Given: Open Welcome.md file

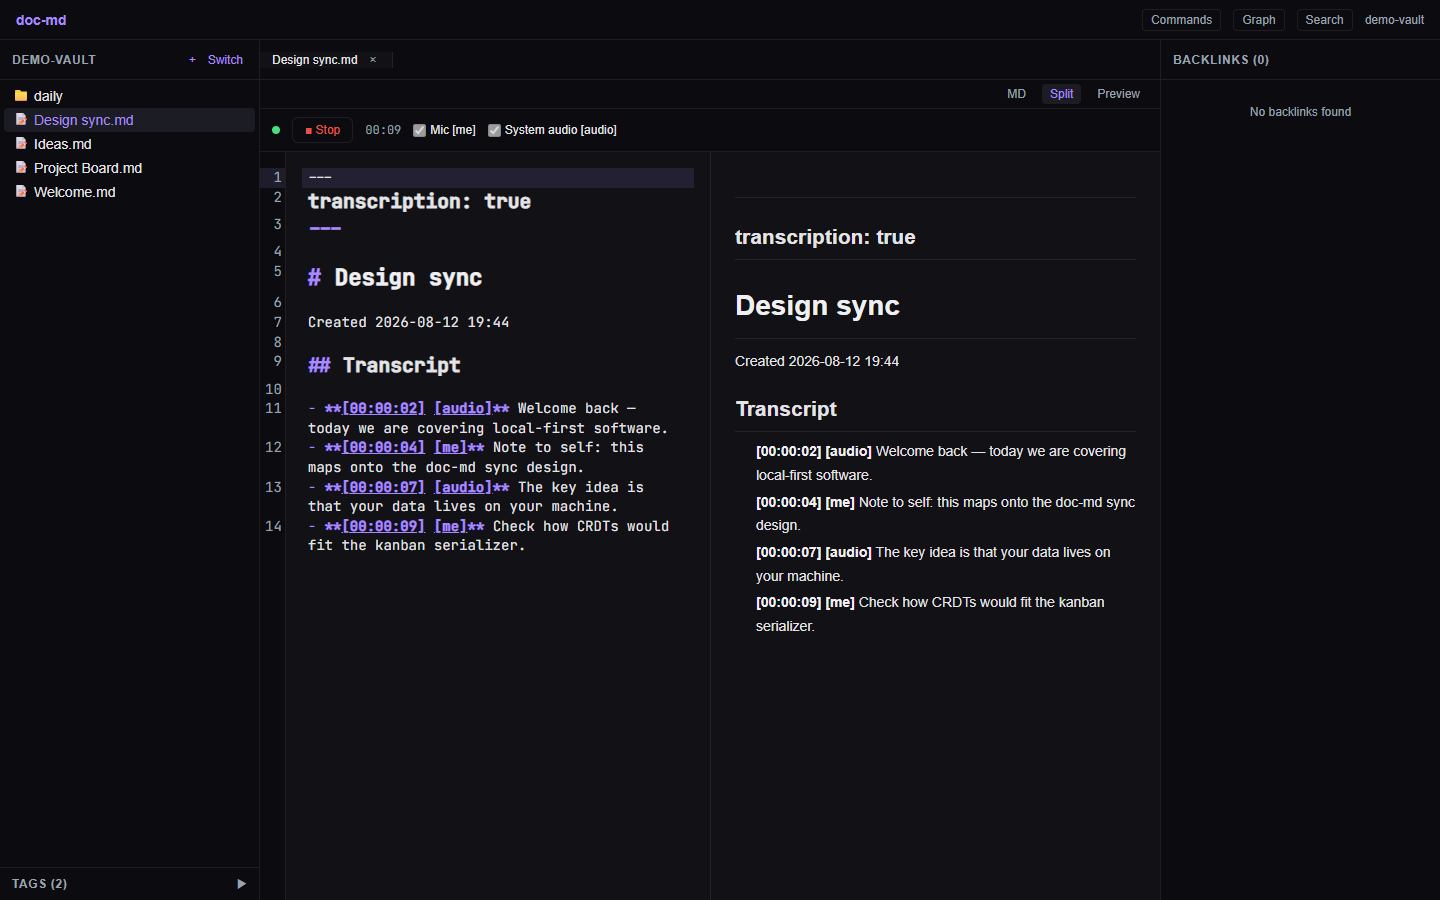Looking at the screenshot, I should [x=129, y=192].
